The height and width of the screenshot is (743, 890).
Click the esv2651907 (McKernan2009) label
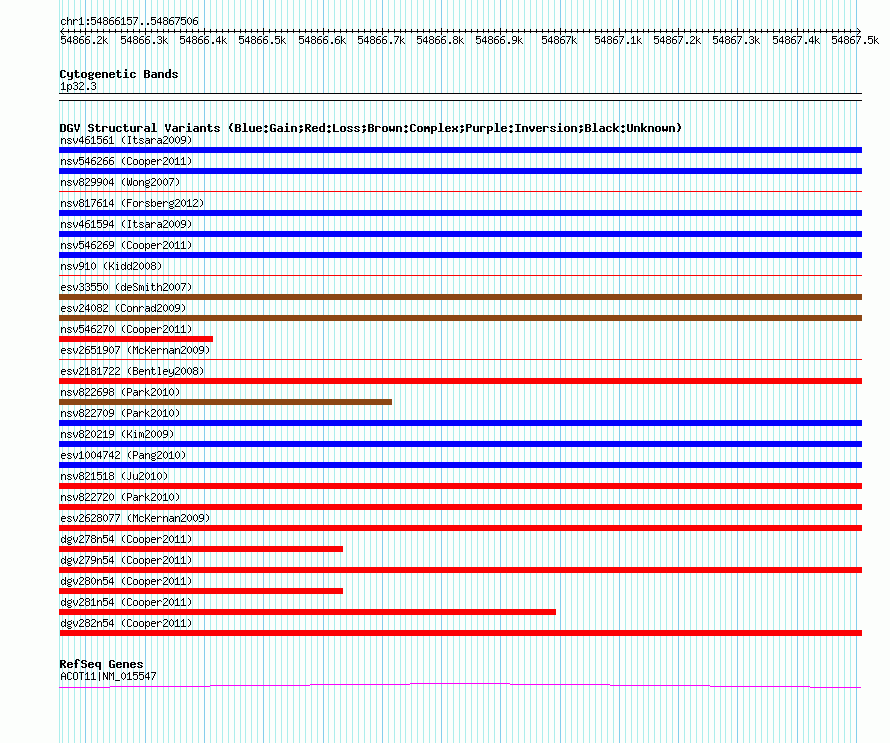click(x=135, y=350)
